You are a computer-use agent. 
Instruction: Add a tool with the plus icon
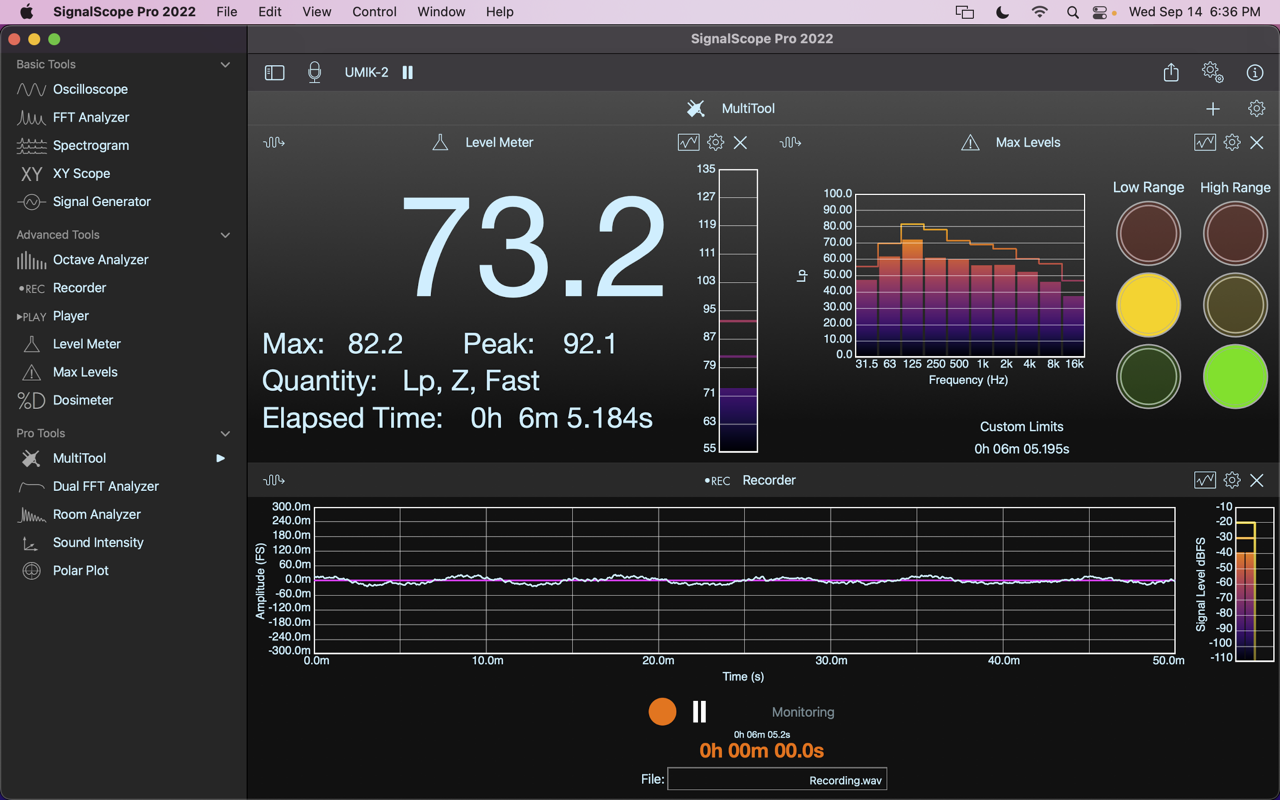tap(1213, 108)
